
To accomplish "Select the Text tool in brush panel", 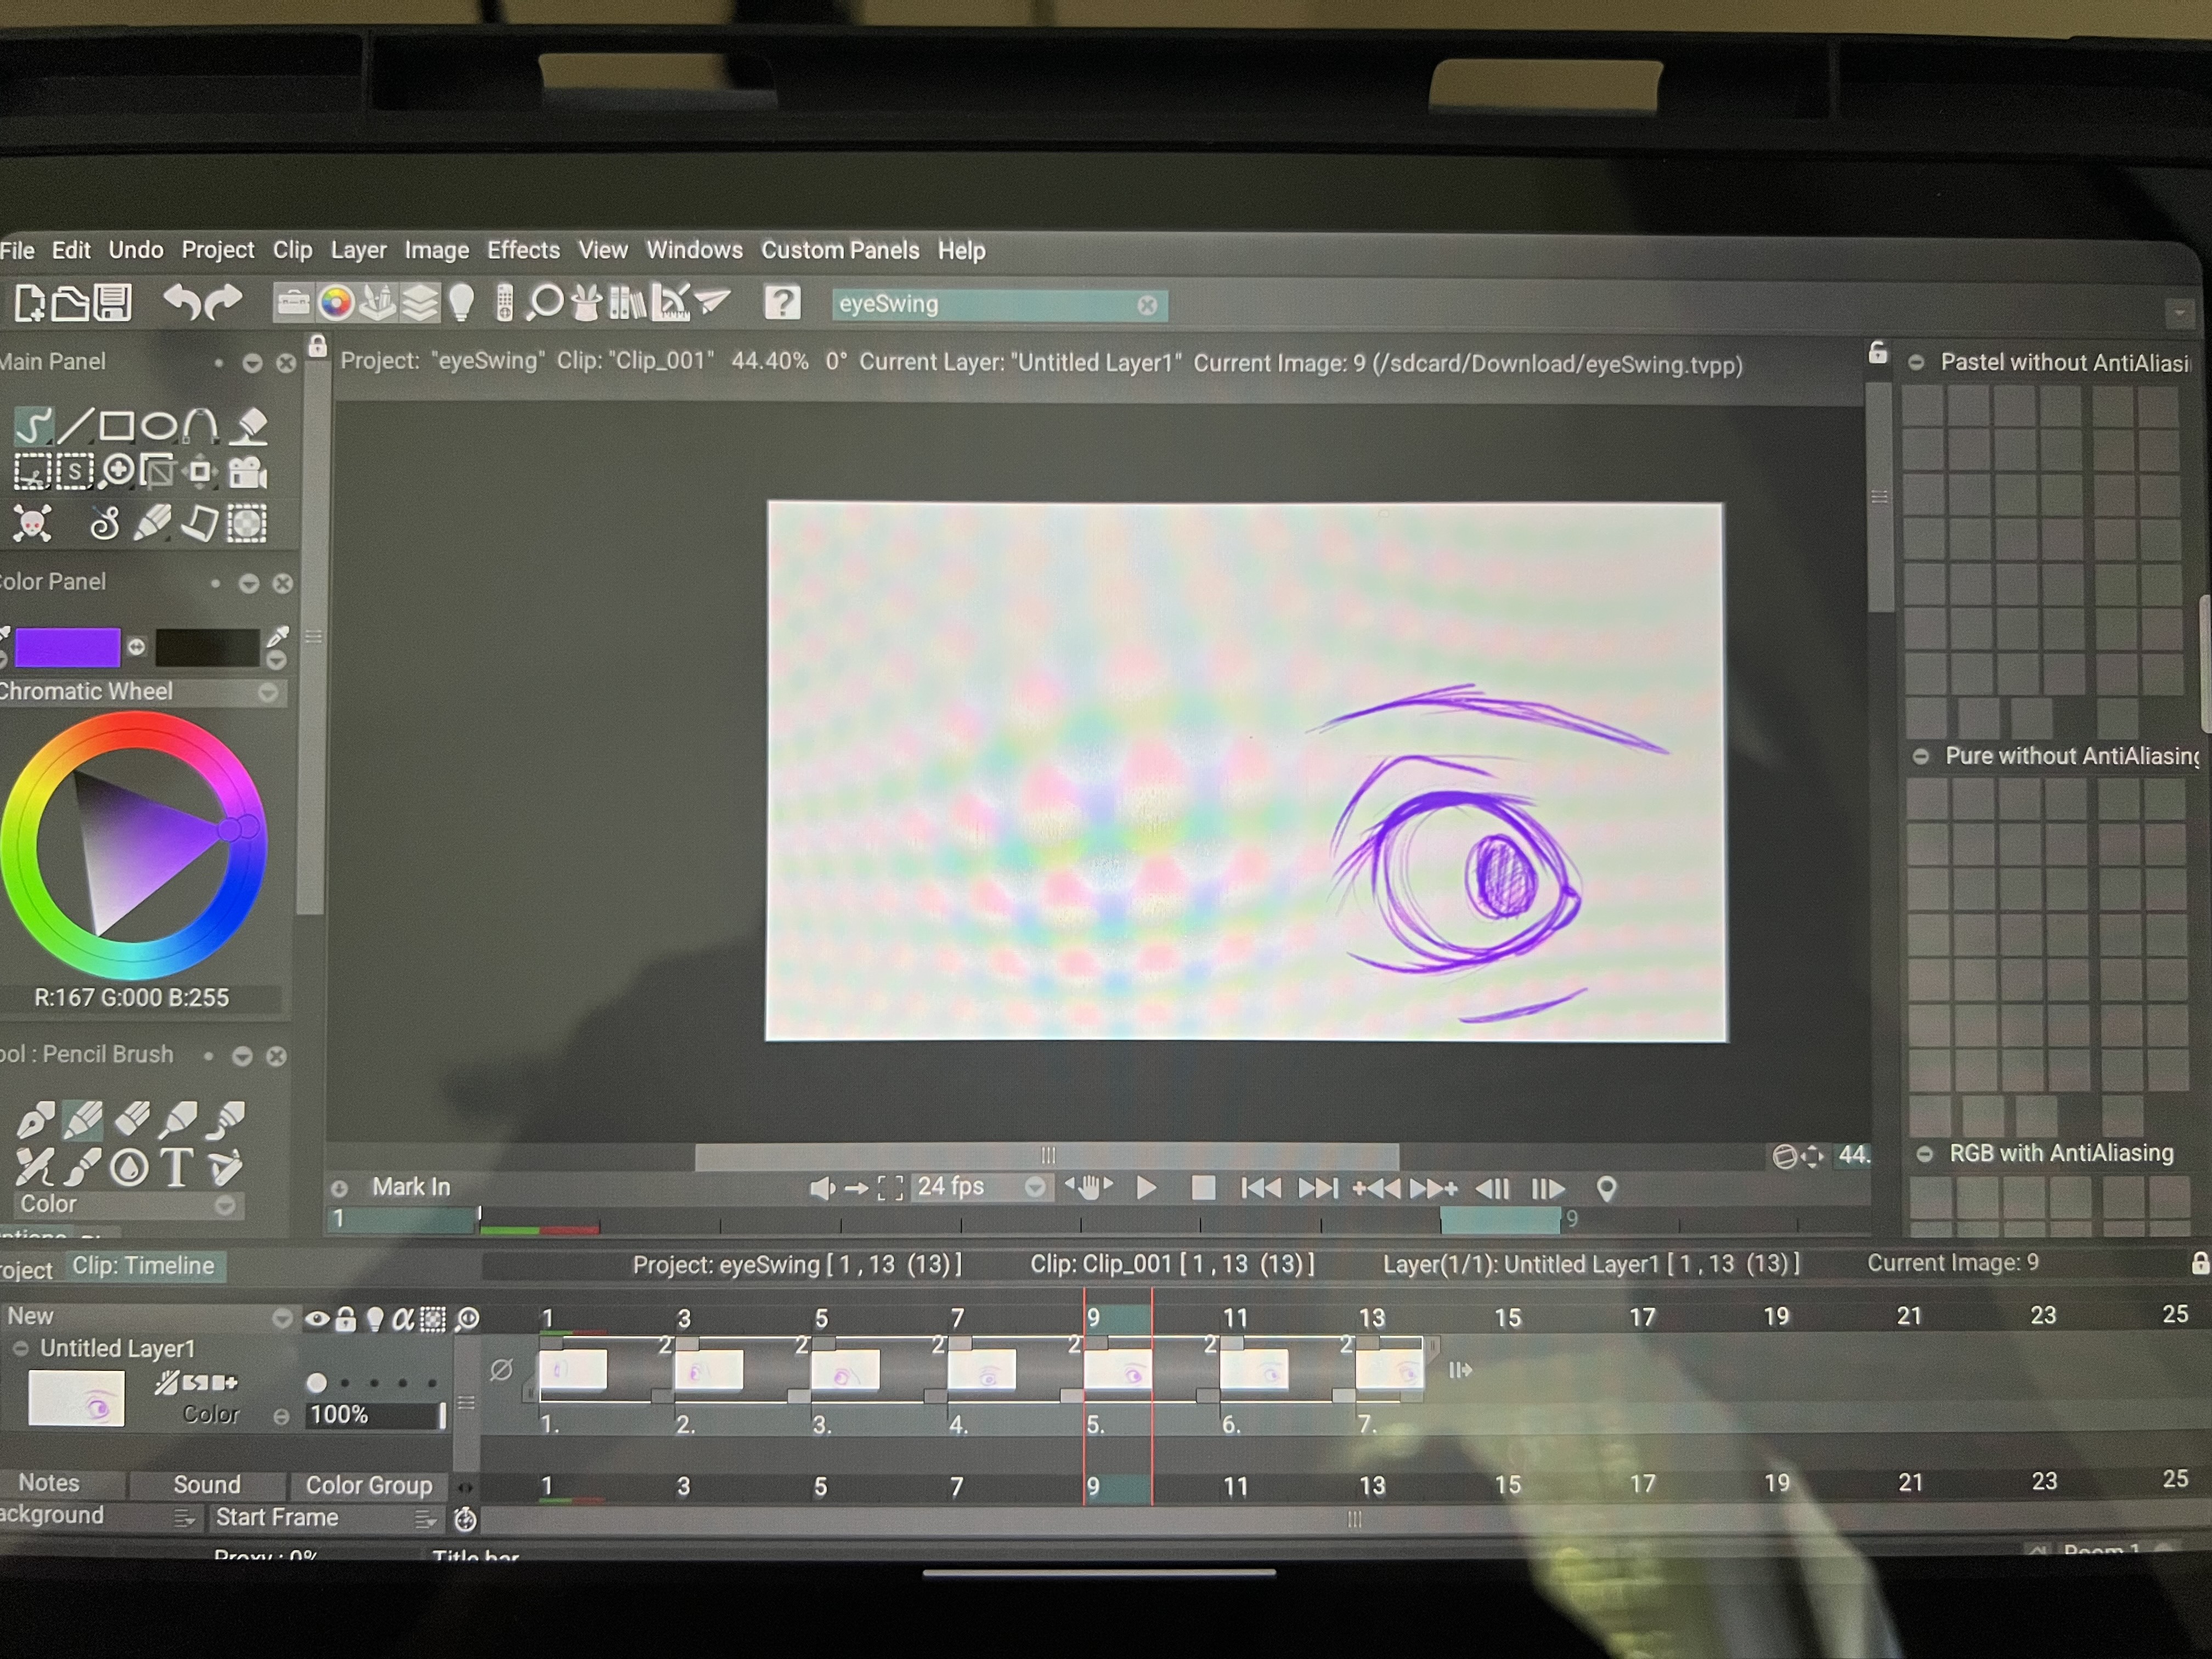I will (177, 1167).
